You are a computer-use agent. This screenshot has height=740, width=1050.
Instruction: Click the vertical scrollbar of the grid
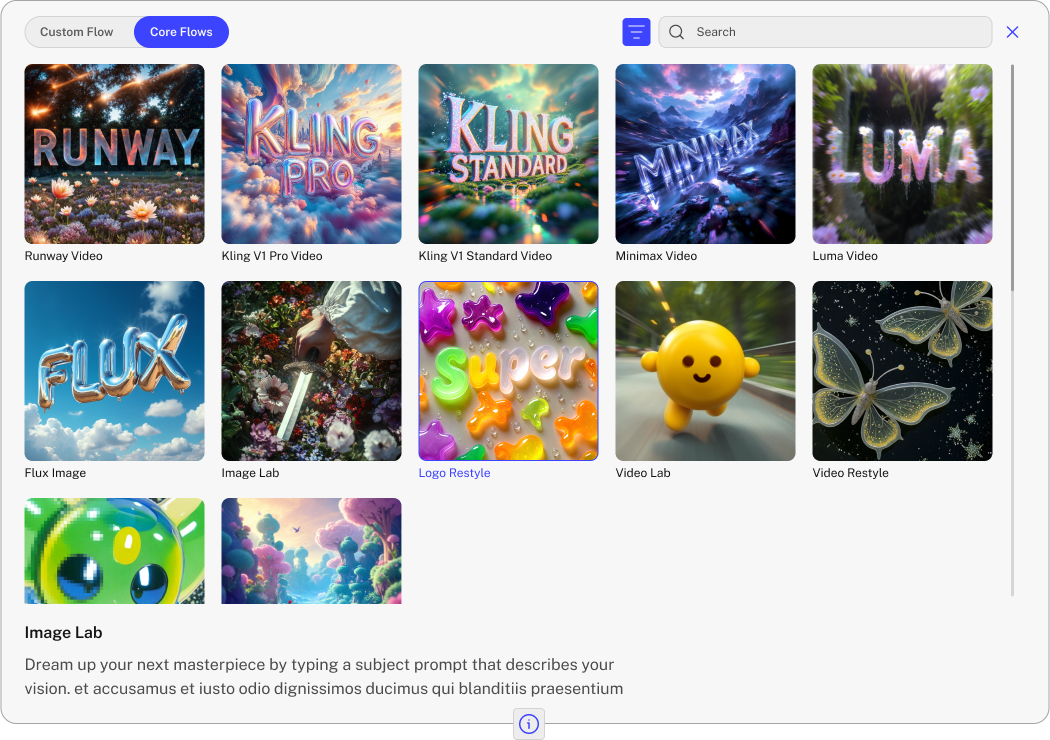pyautogui.click(x=1012, y=177)
